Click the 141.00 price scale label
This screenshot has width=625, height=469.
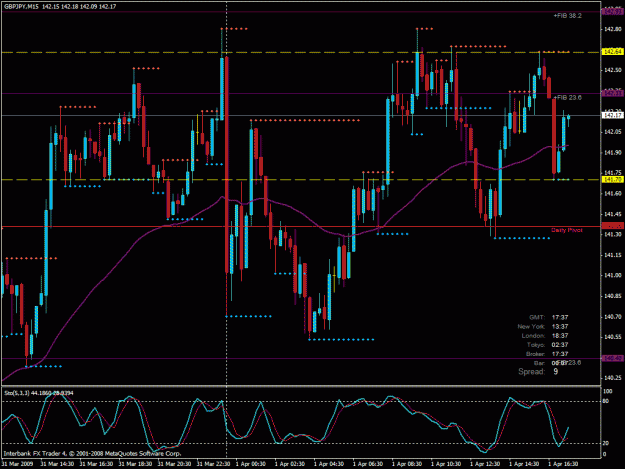(613, 275)
